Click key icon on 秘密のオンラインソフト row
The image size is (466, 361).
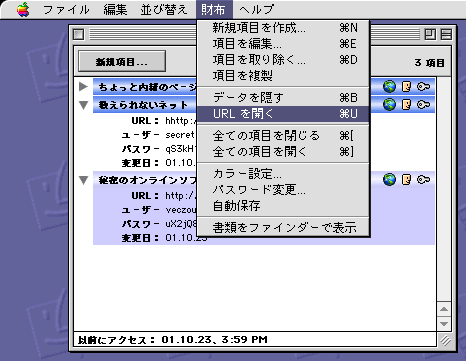coord(423,180)
